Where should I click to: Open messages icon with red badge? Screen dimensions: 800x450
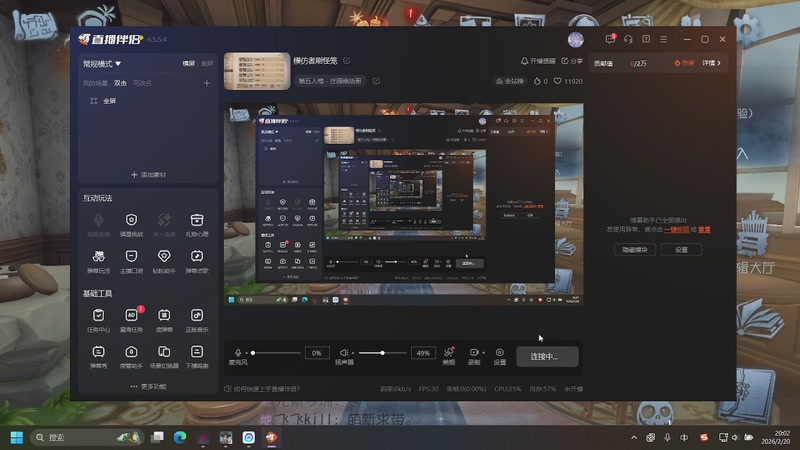pos(610,39)
